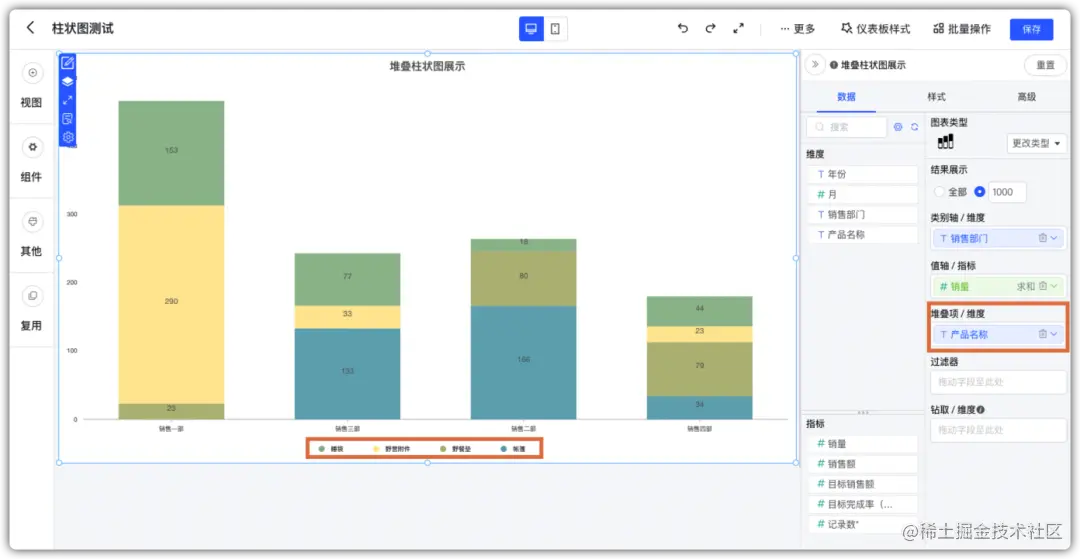Expand options for 销售部门 in 类别轴
This screenshot has height=559, width=1080.
tap(1054, 238)
